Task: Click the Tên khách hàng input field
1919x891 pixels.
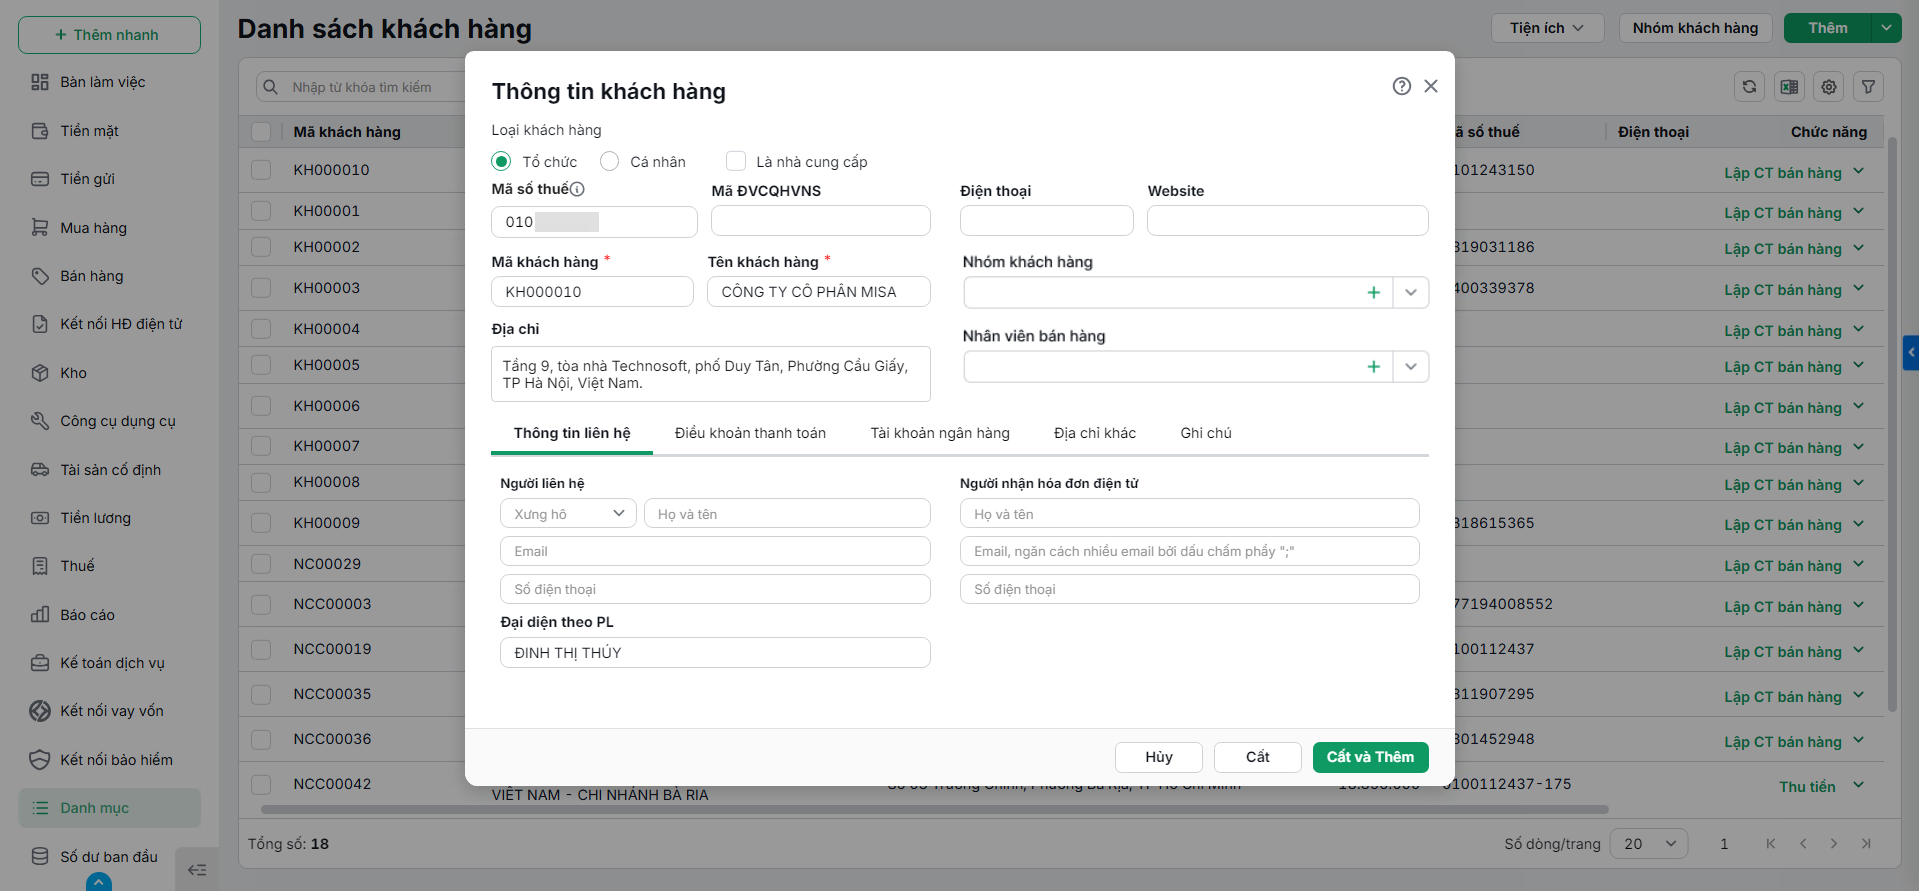Action: tap(819, 292)
